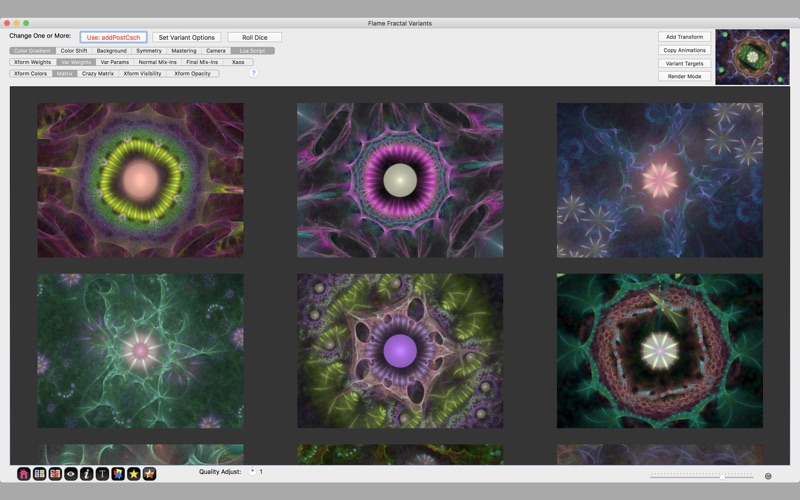Click the Copy Animations button
The image size is (800, 500).
coord(684,50)
